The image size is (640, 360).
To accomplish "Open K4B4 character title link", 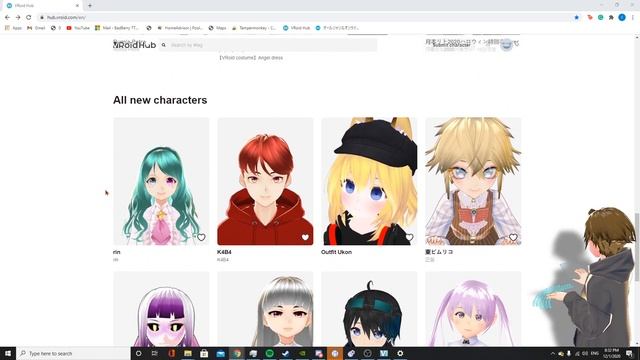I will click(224, 252).
